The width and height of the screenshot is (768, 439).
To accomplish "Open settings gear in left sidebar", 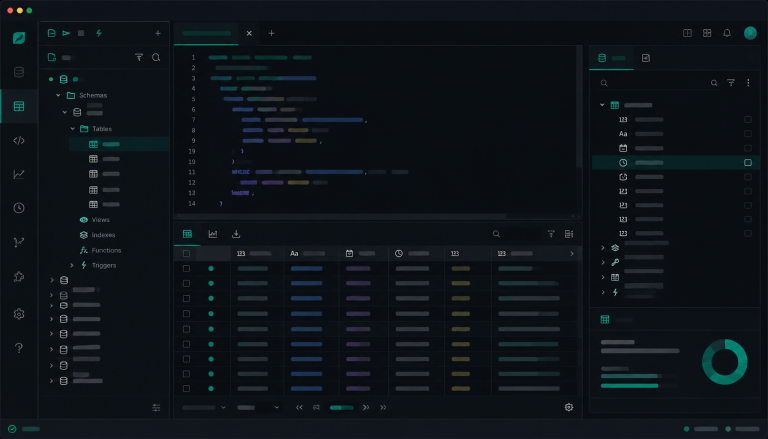I will tap(19, 314).
